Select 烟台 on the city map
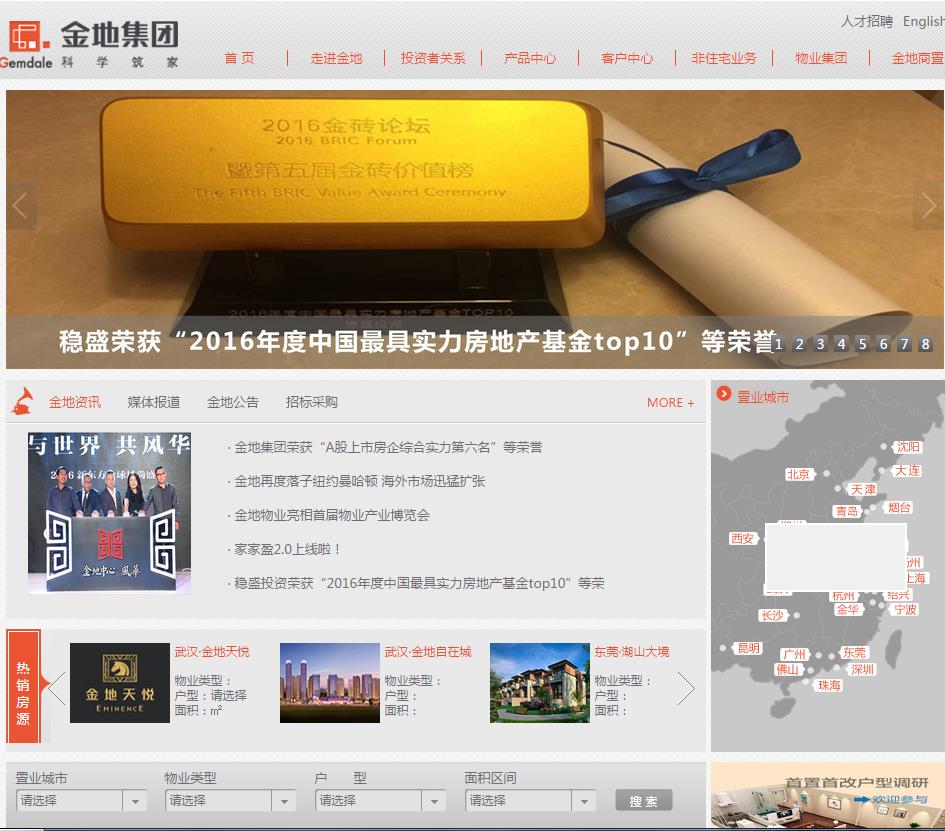 tap(899, 507)
